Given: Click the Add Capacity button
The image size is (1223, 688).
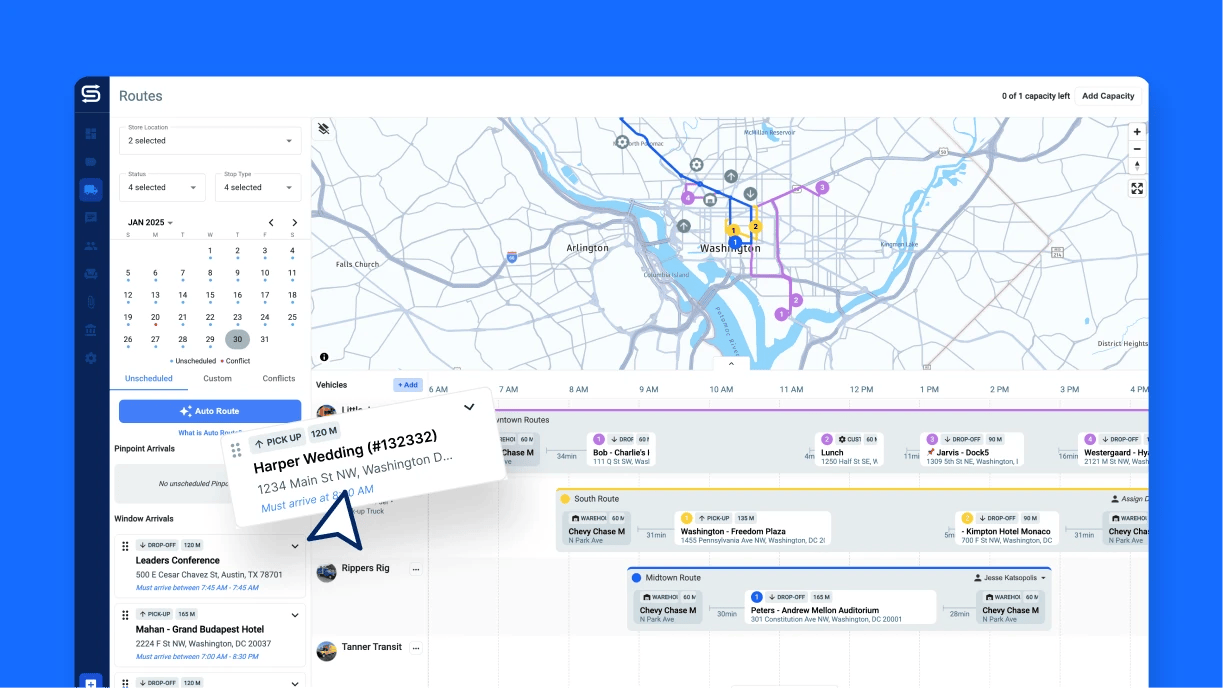Looking at the screenshot, I should [1108, 96].
